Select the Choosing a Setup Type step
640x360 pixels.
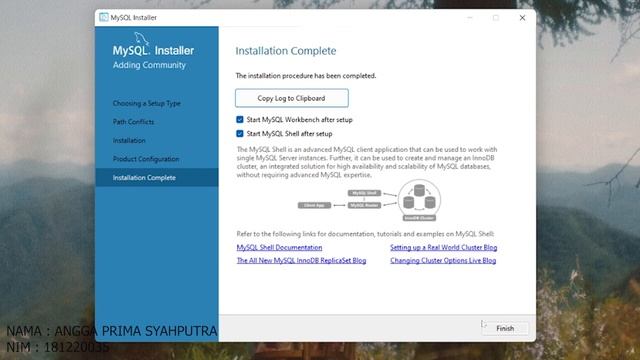[147, 103]
